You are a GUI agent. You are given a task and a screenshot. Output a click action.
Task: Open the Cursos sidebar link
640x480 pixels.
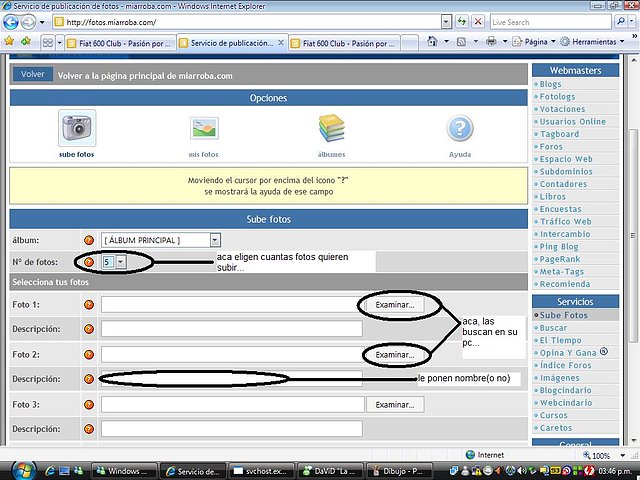(x=553, y=416)
